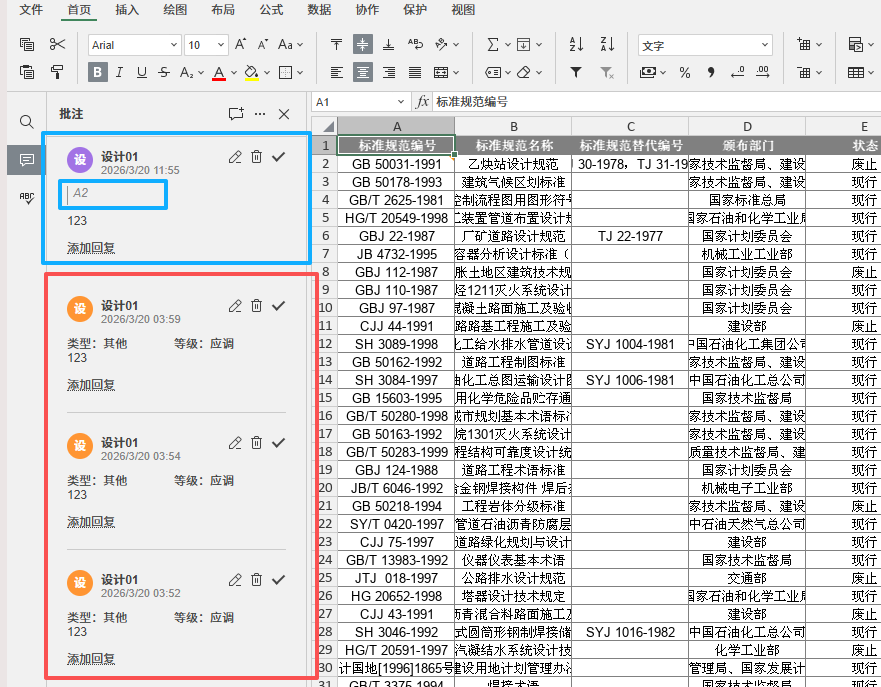The height and width of the screenshot is (687, 881).
Task: Click 添加回复 under the 03:54 comment
Action: tap(91, 522)
